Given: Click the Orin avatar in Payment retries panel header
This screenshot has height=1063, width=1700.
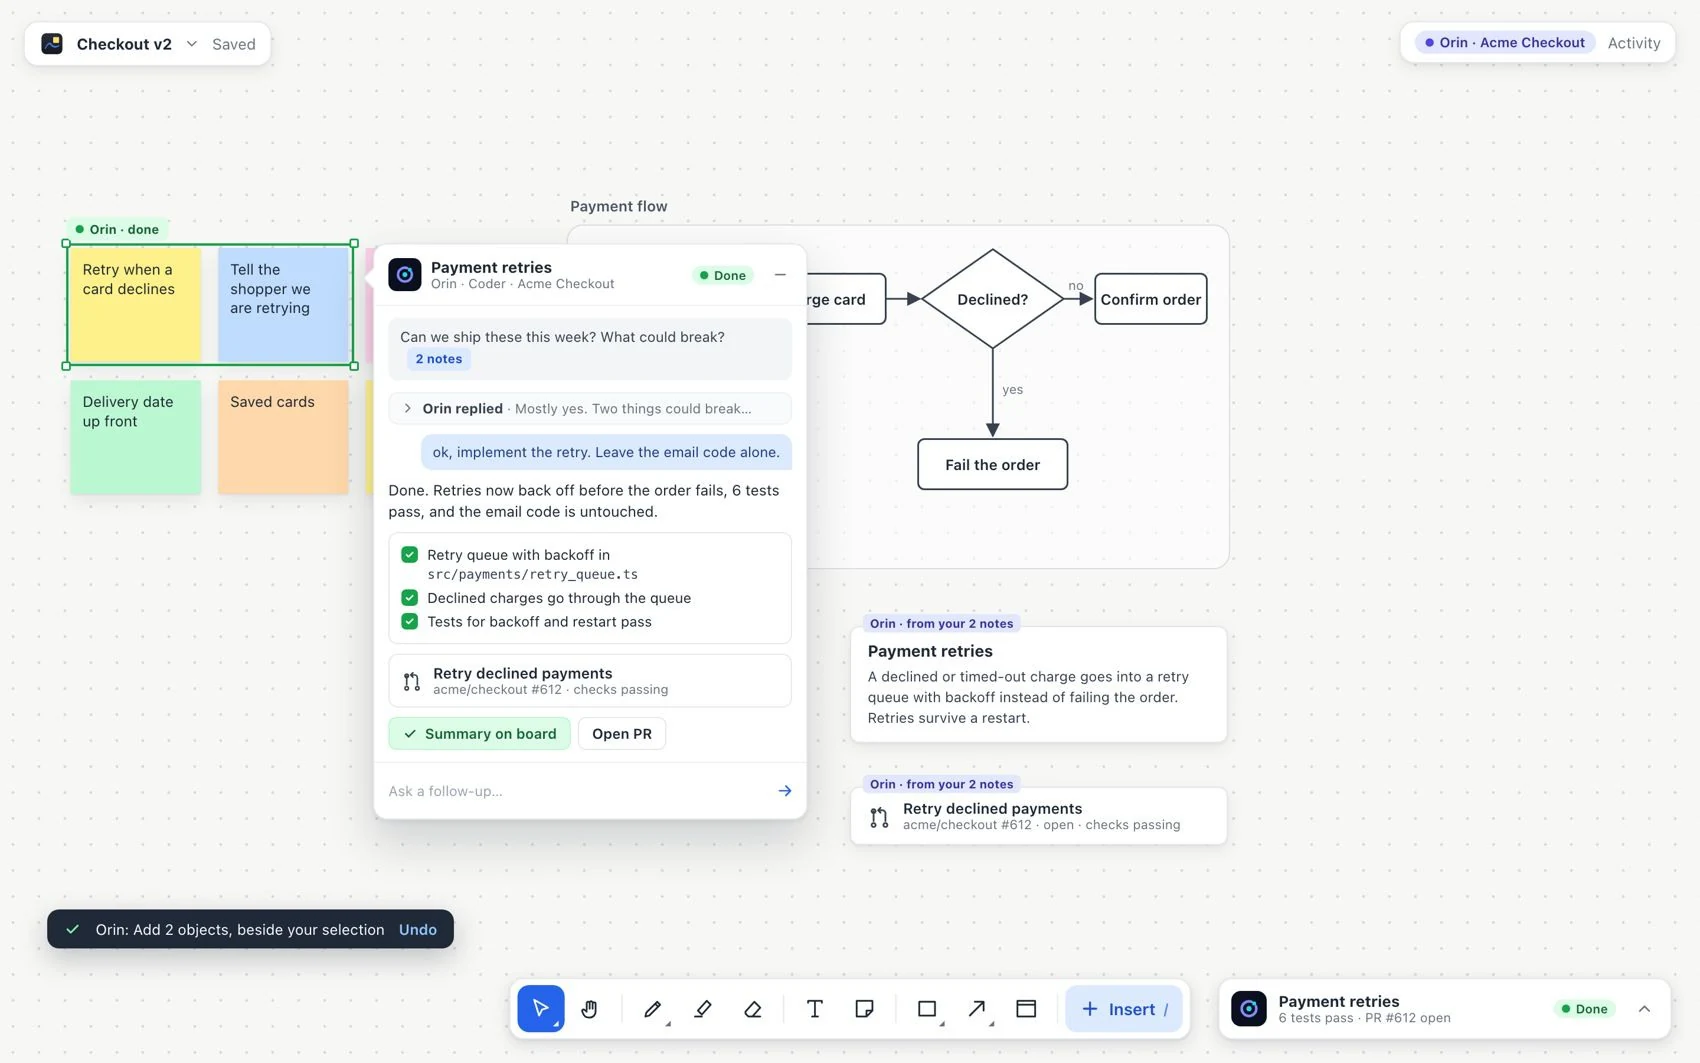Looking at the screenshot, I should point(405,274).
